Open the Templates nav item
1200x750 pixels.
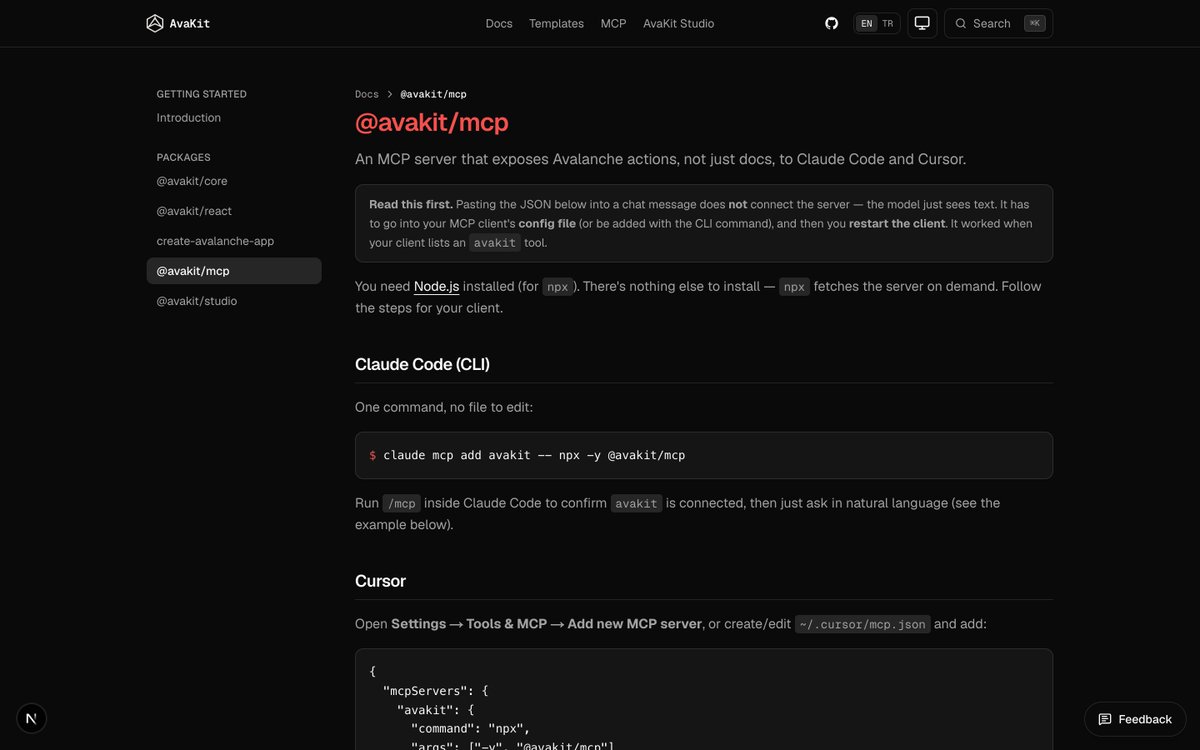tap(556, 23)
